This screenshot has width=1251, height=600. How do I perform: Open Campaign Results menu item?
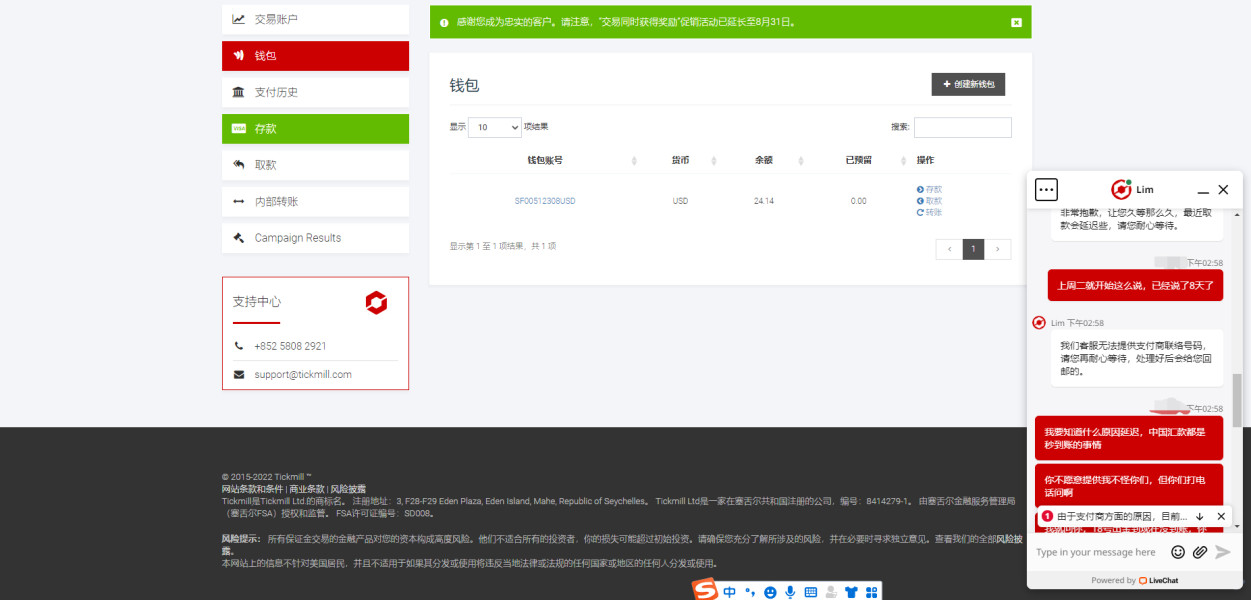[315, 238]
